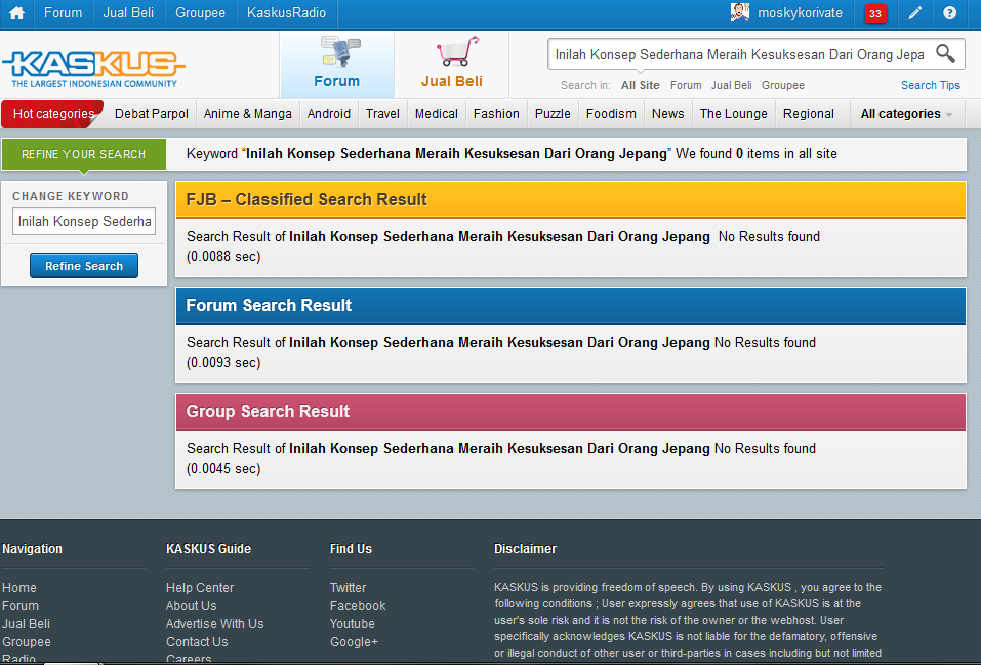The height and width of the screenshot is (665, 981).
Task: Open the Travel category
Action: [x=382, y=114]
